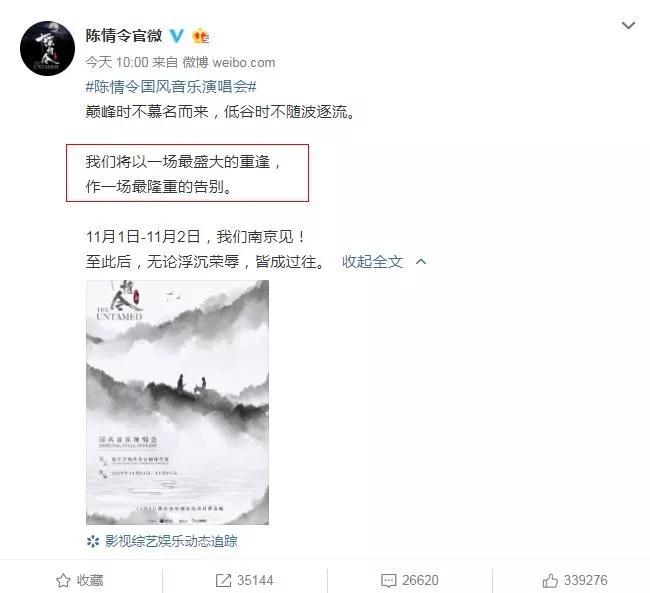The width and height of the screenshot is (650, 593).
Task: Collapse the post via 收起全文
Action: 372,262
